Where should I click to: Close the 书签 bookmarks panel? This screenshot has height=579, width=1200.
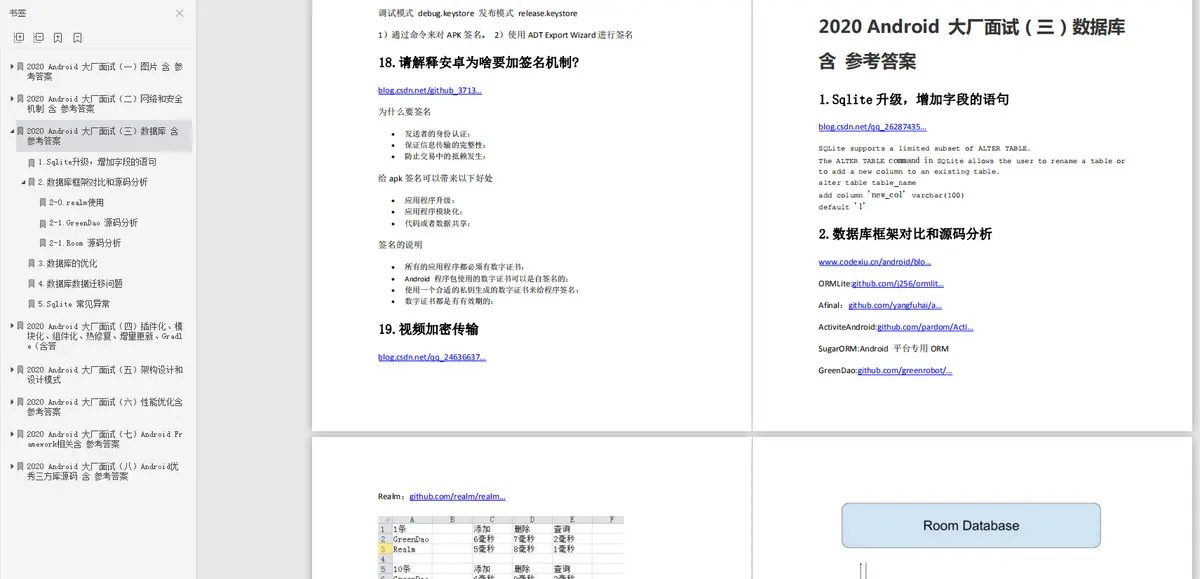coord(179,14)
